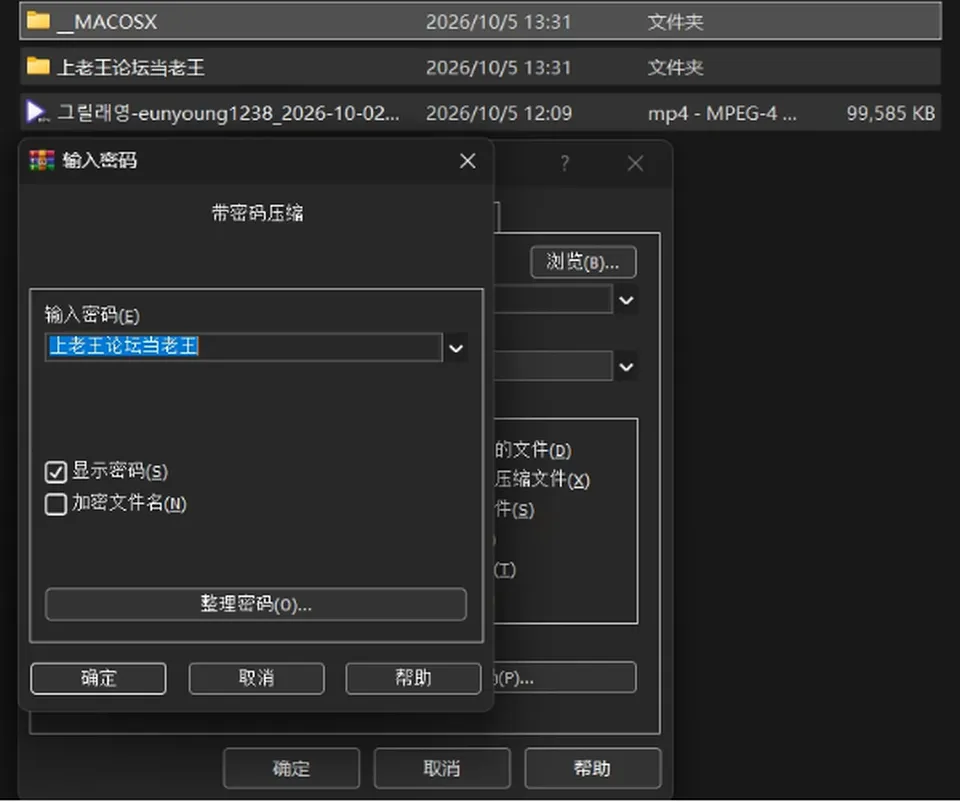Open the second dropdown in background dialog
The height and width of the screenshot is (802, 960).
(x=626, y=367)
